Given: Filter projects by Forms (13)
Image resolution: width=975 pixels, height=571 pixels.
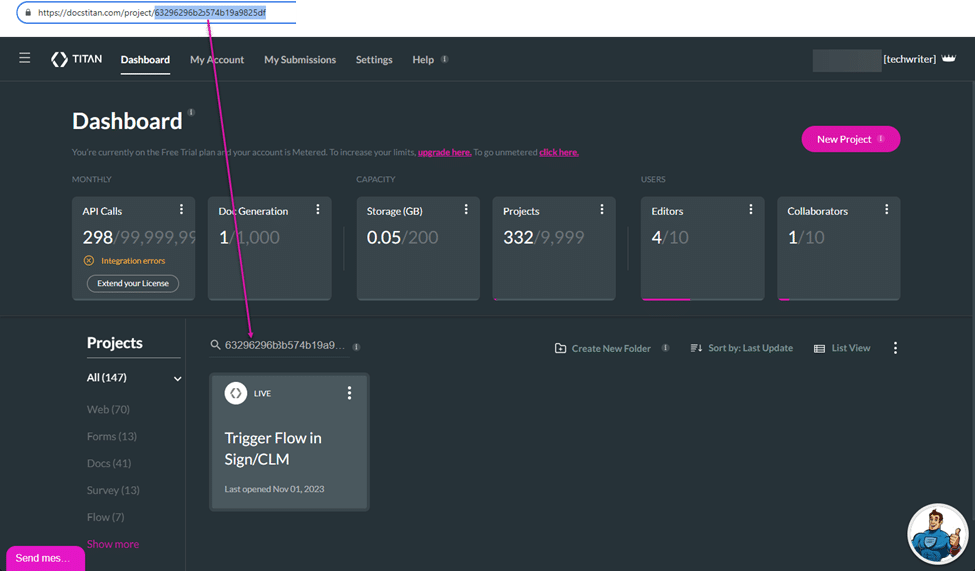Looking at the screenshot, I should coord(112,436).
